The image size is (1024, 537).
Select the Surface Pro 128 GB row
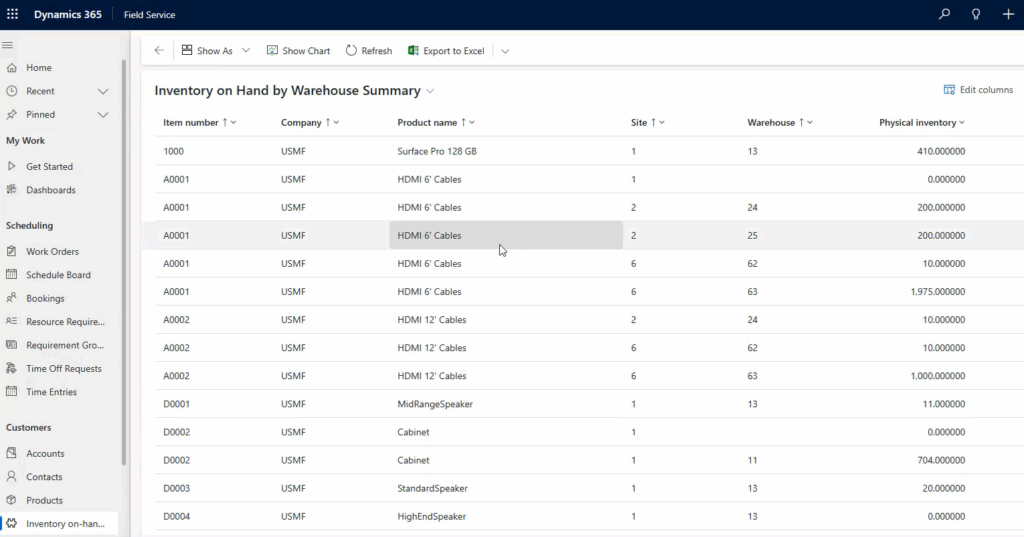(x=583, y=151)
